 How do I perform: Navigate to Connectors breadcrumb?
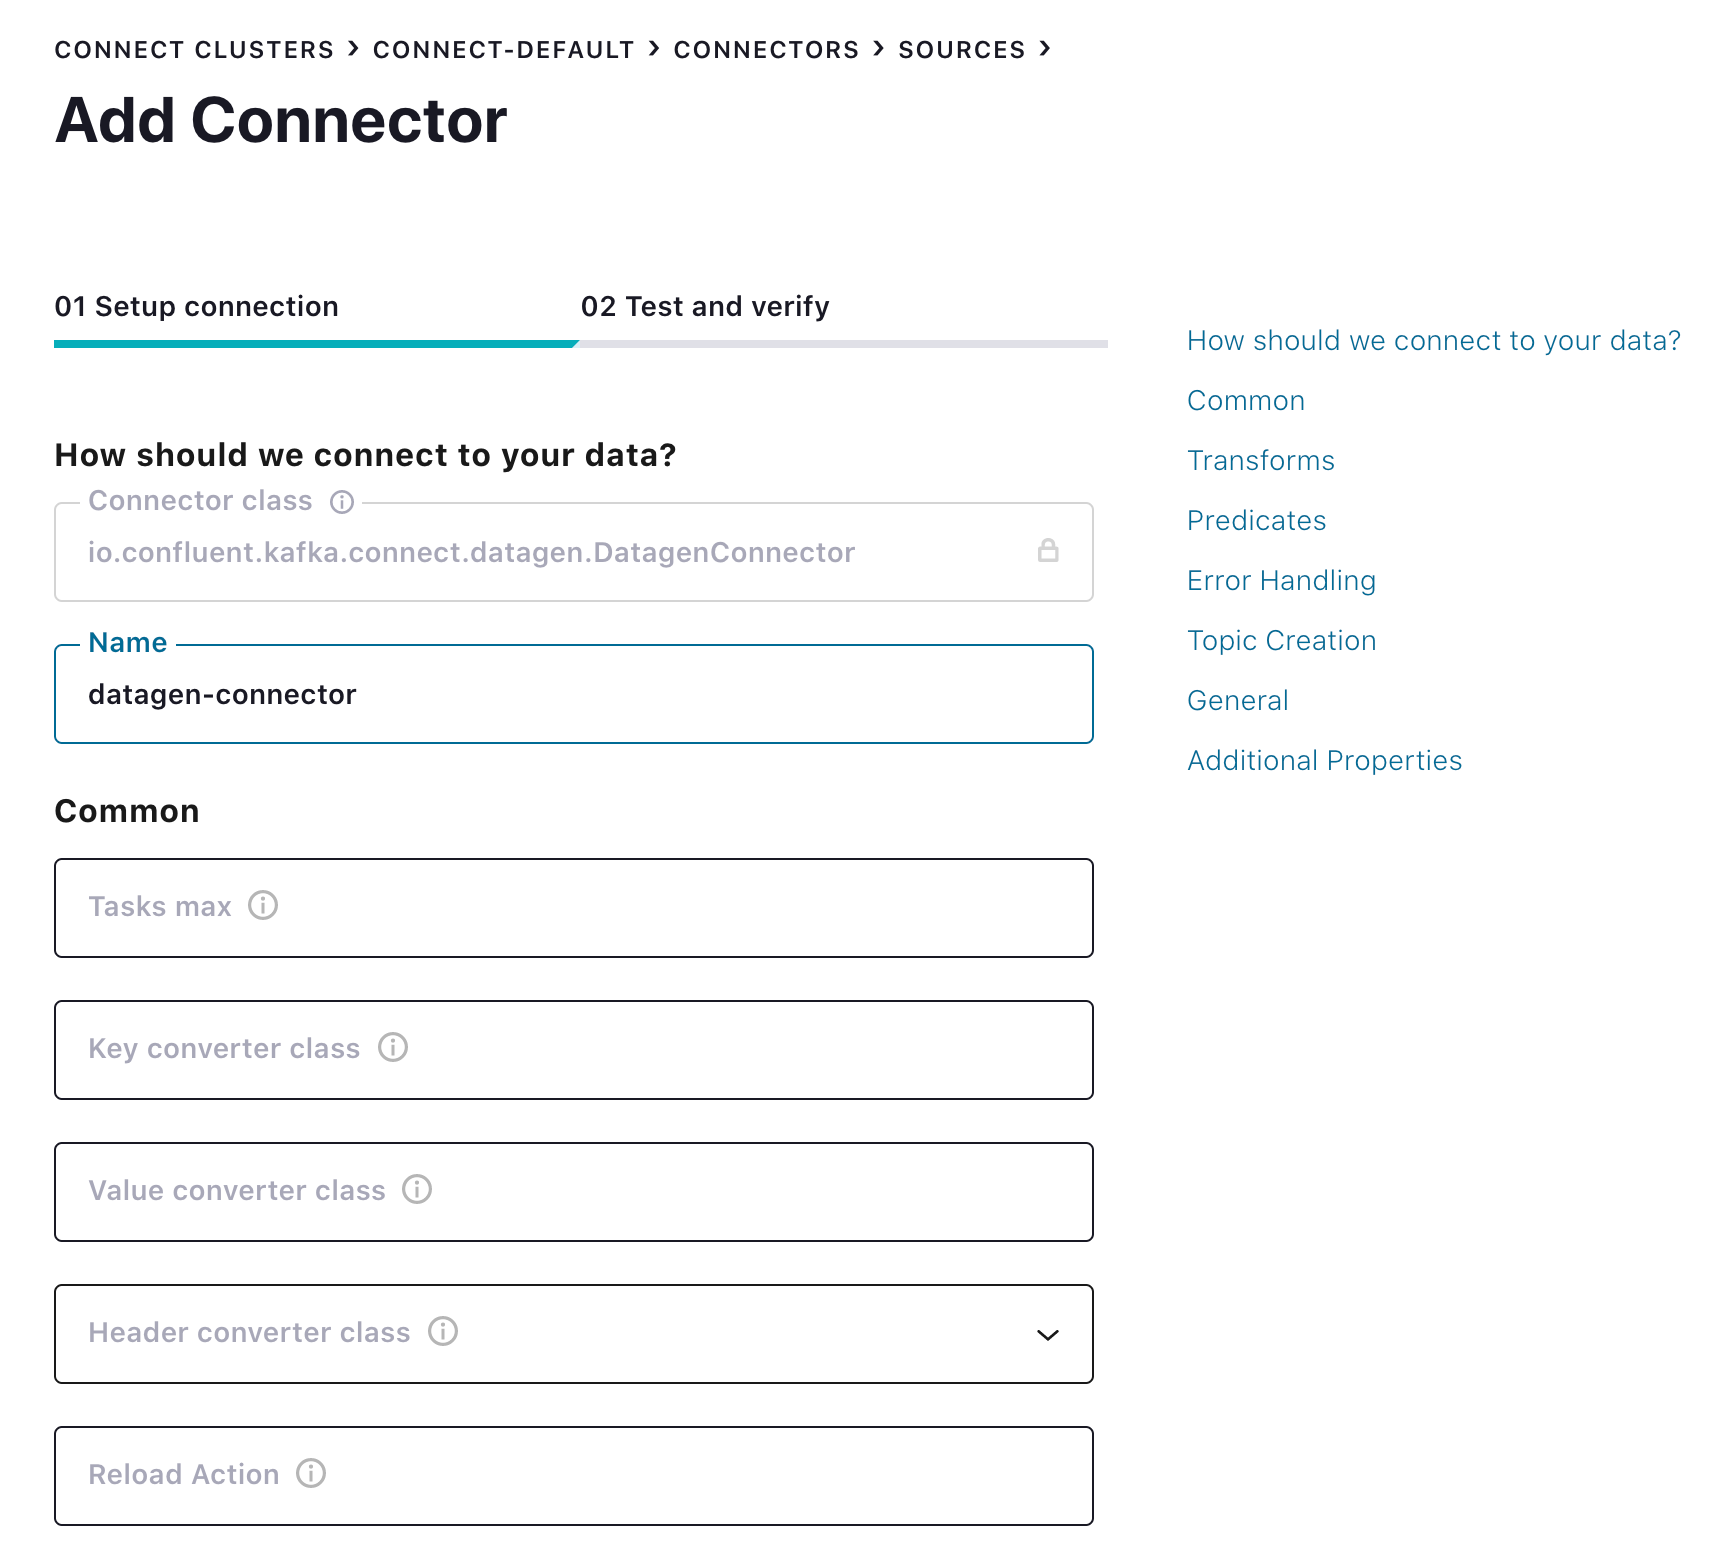(x=766, y=50)
